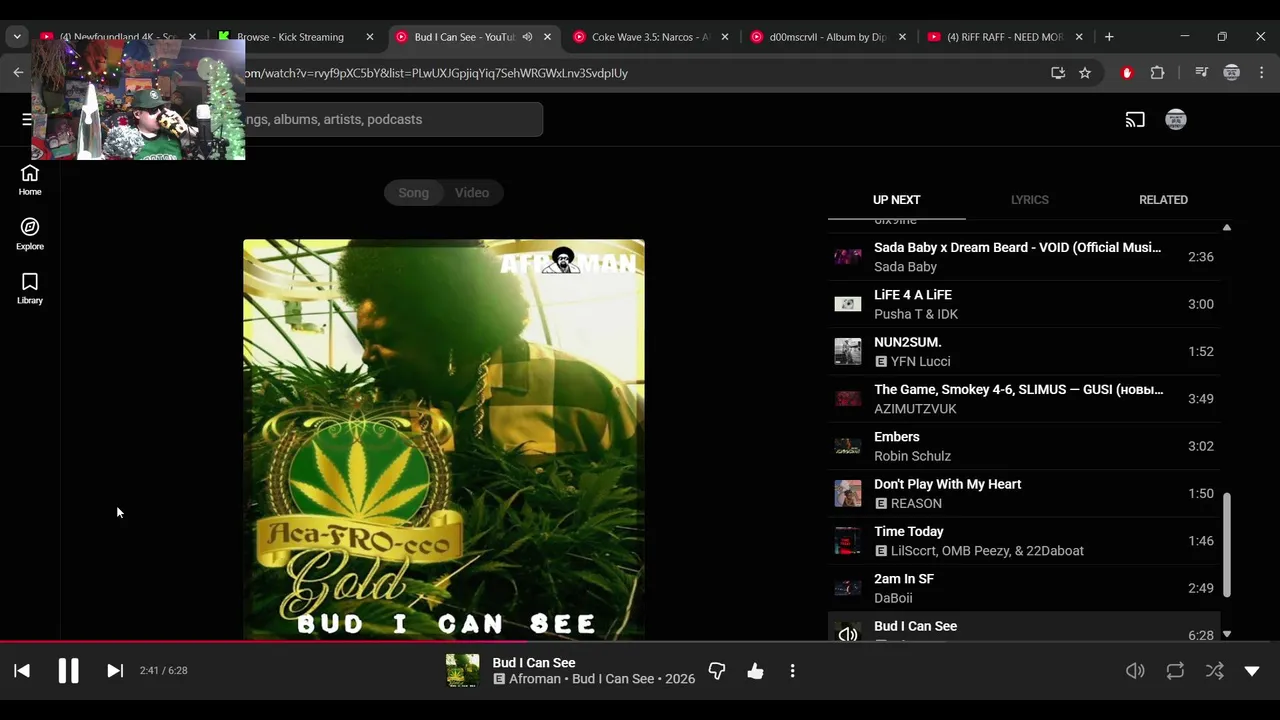Play Time Today from queue

(x=1024, y=541)
